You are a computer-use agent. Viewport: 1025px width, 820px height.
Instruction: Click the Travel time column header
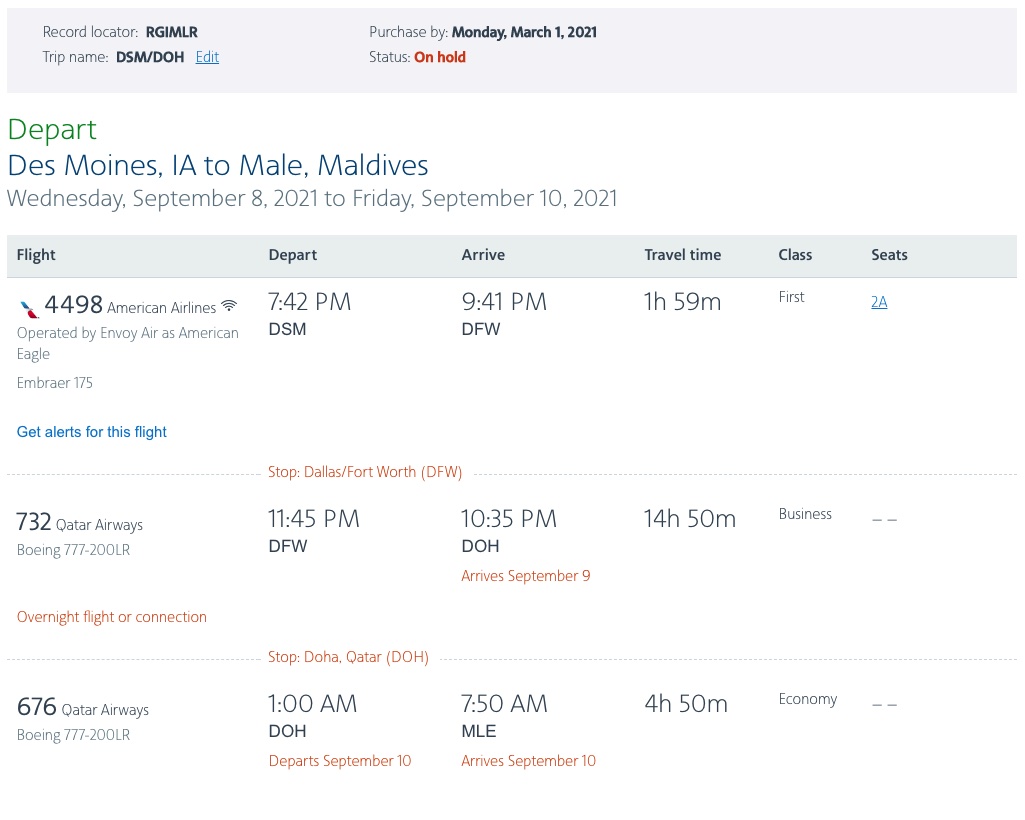pyautogui.click(x=682, y=255)
